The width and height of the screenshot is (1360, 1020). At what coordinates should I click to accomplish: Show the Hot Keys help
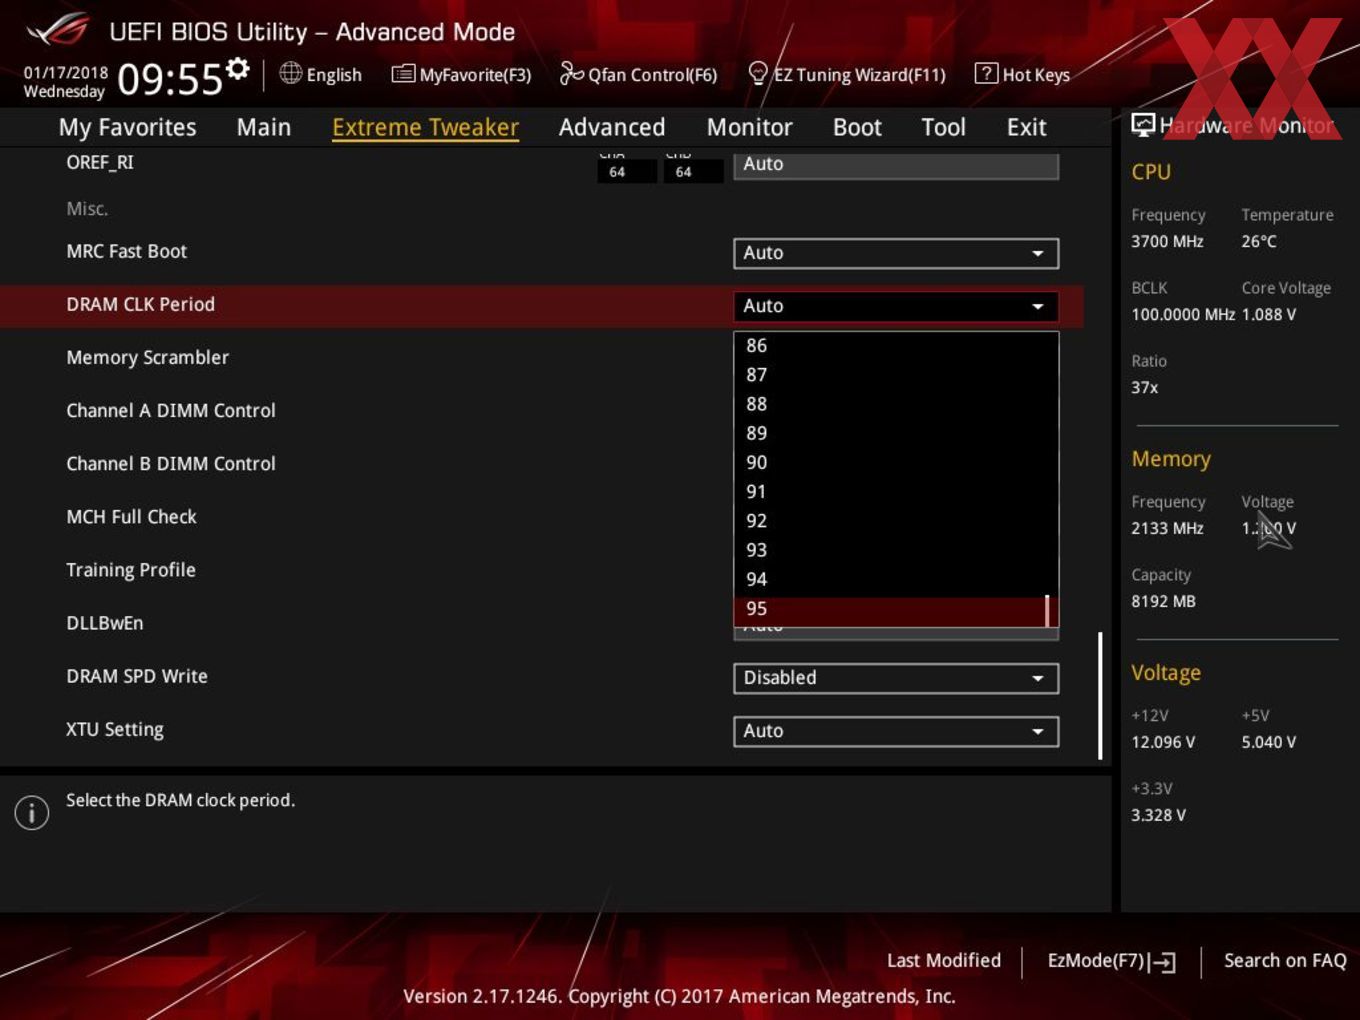[1022, 74]
